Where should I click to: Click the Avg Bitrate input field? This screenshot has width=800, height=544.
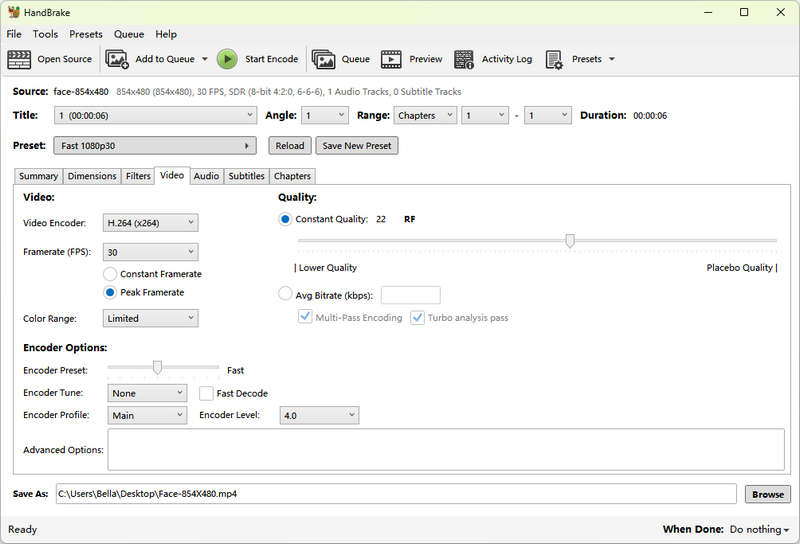[411, 295]
